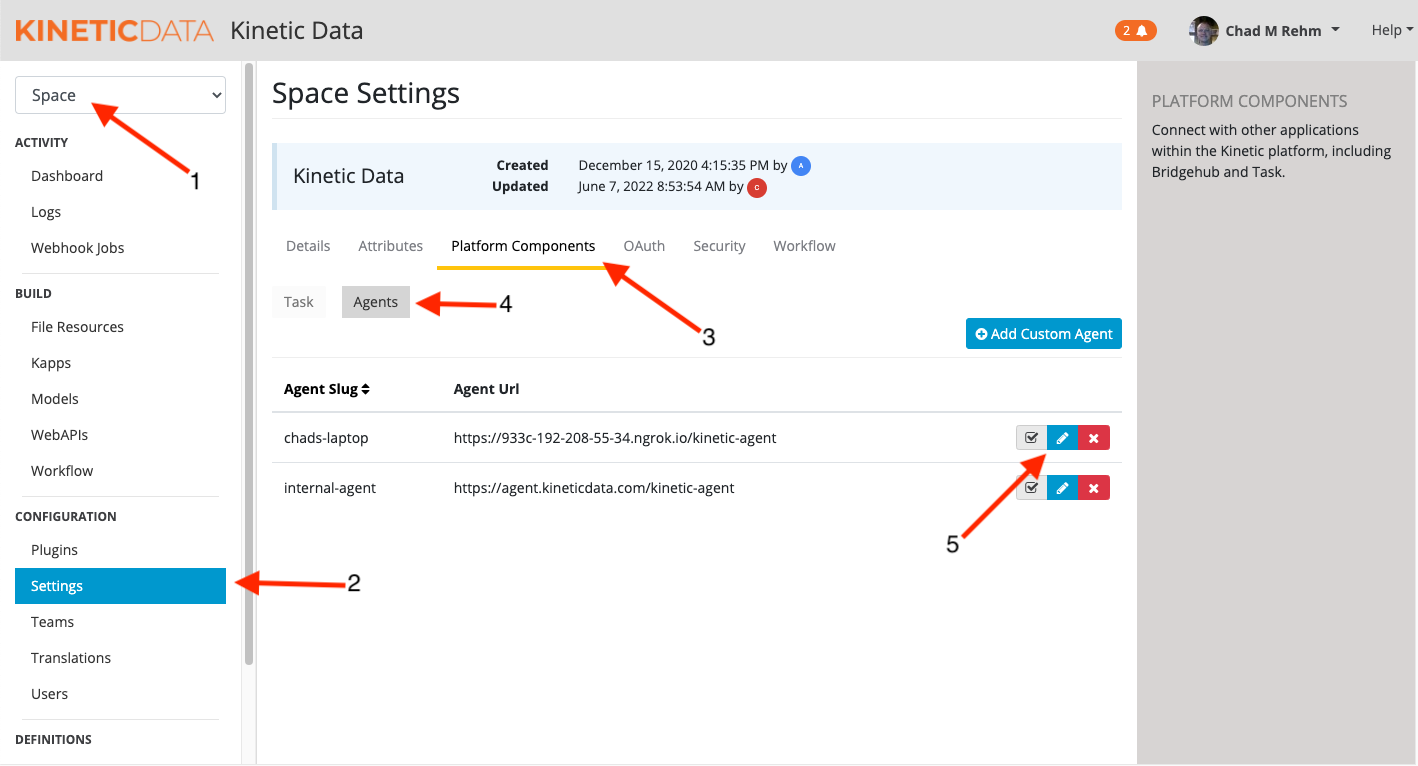1418x766 pixels.
Task: Click the ngrok.io kinetic-agent URL
Action: coord(615,438)
